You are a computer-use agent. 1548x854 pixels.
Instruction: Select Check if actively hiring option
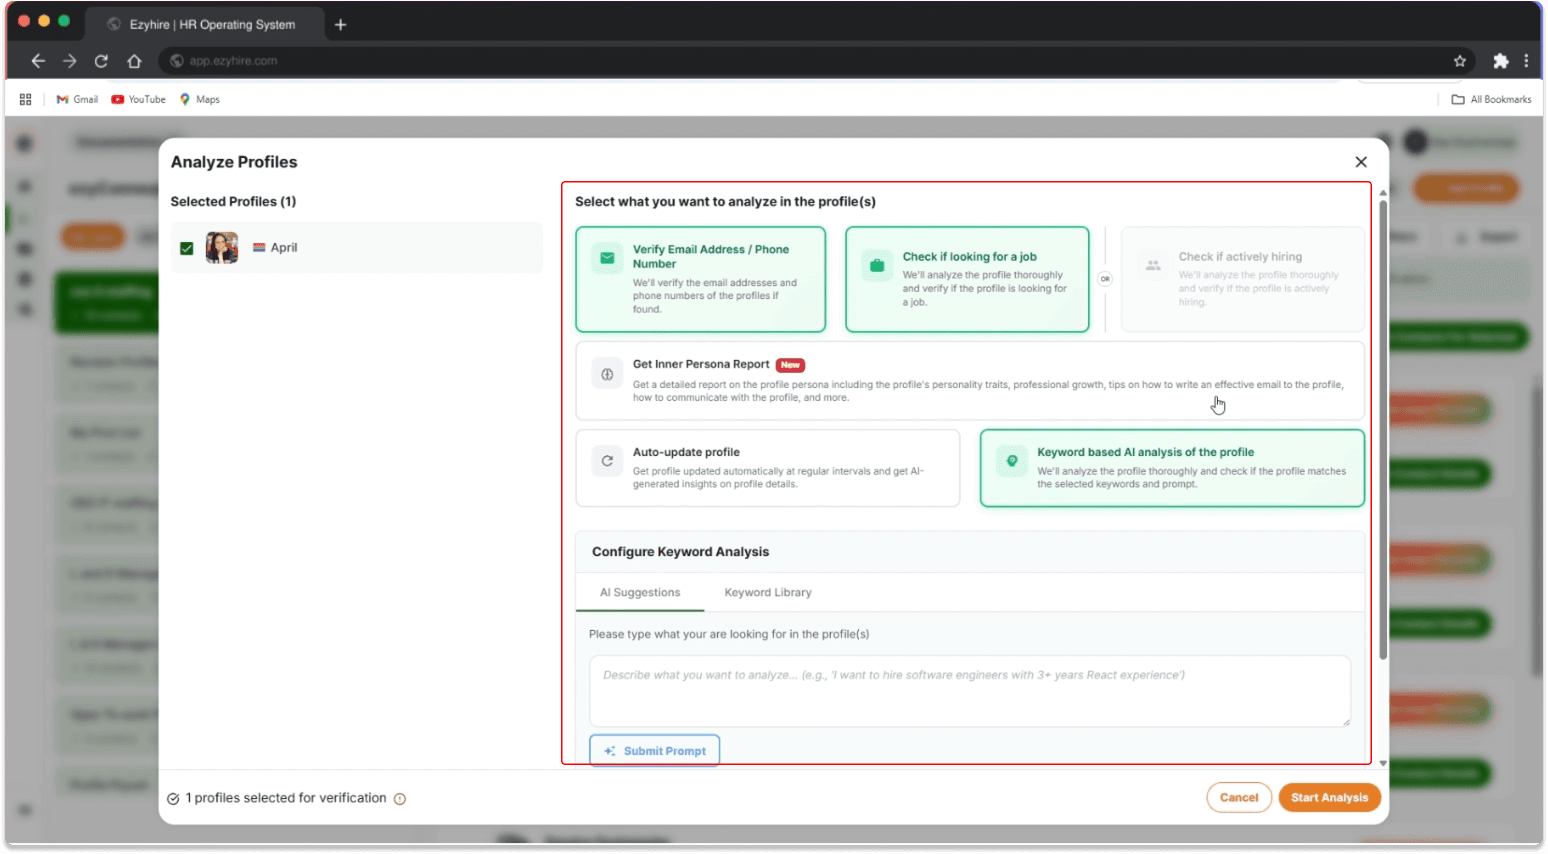1243,279
